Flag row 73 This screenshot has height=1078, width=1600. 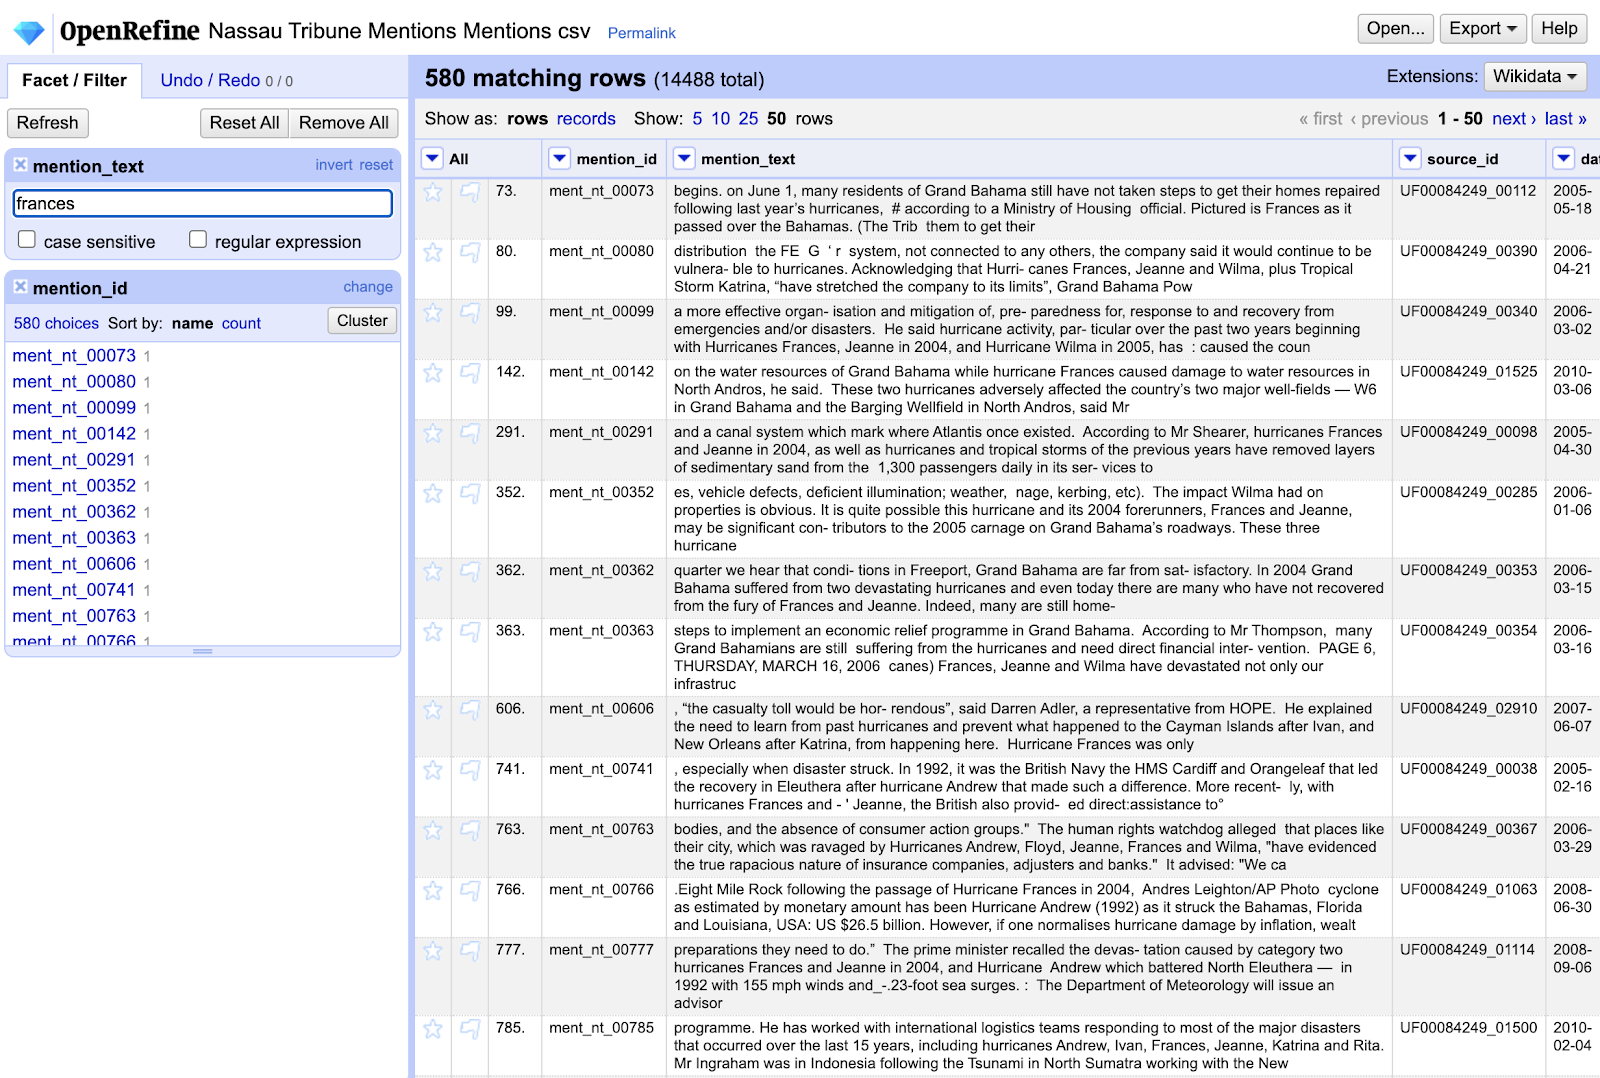(469, 192)
